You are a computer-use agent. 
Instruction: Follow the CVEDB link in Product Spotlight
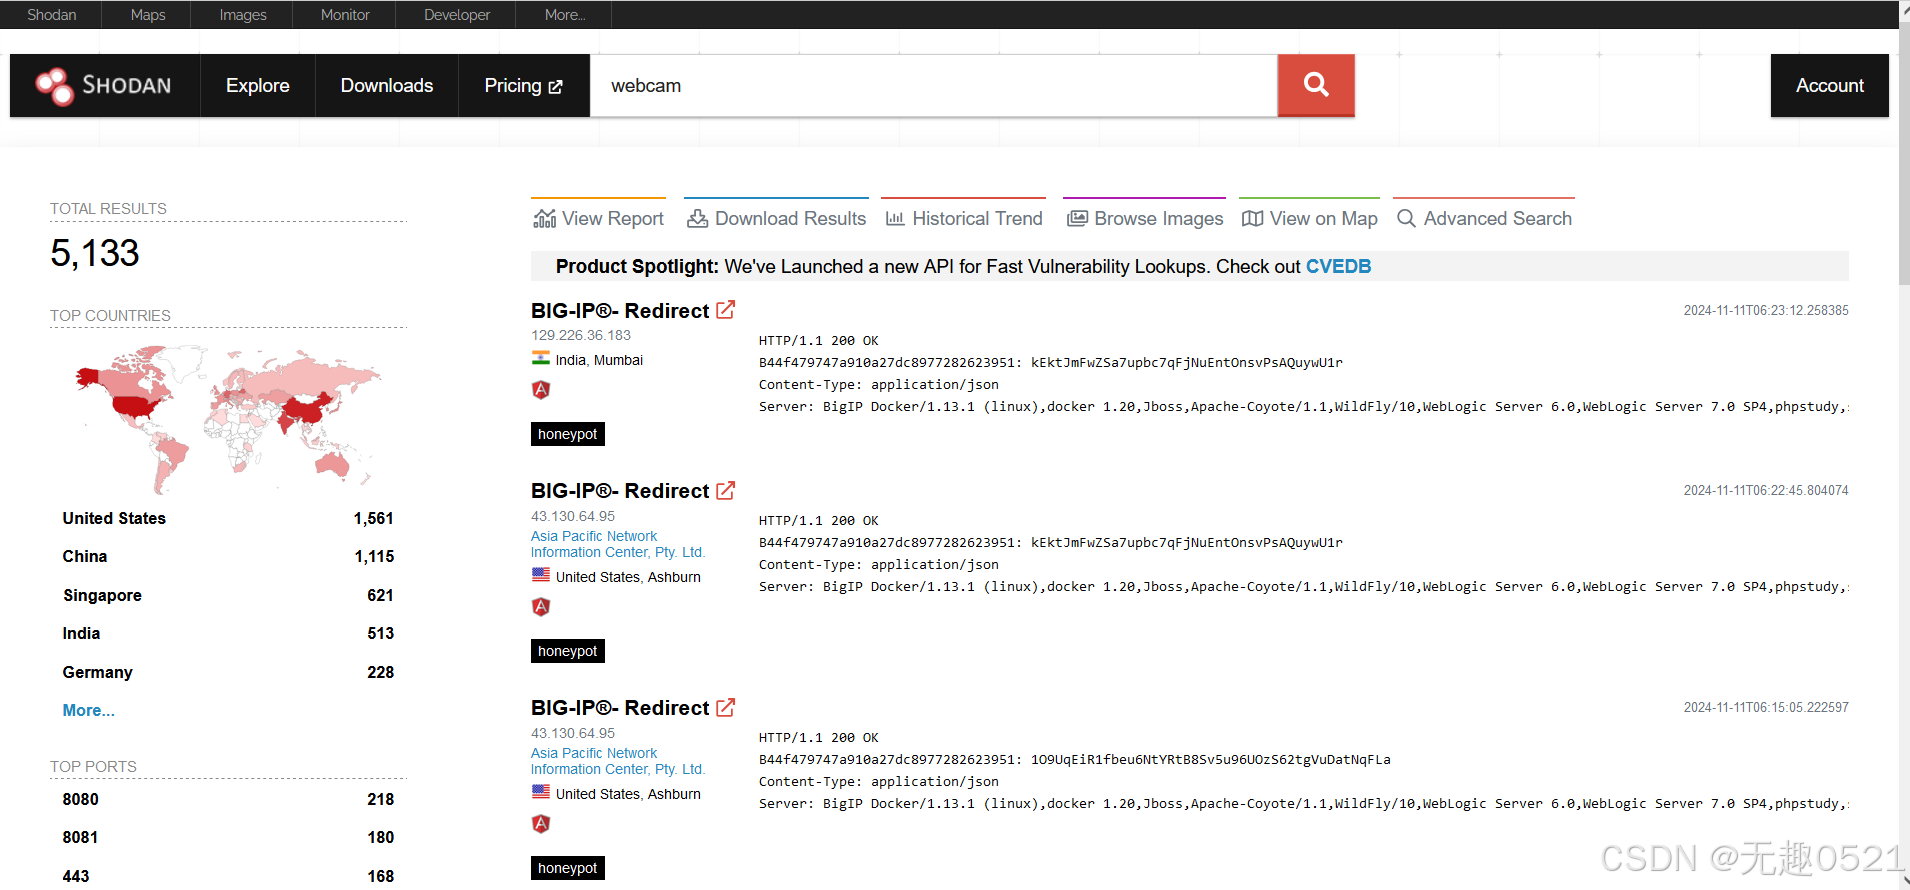[1338, 266]
